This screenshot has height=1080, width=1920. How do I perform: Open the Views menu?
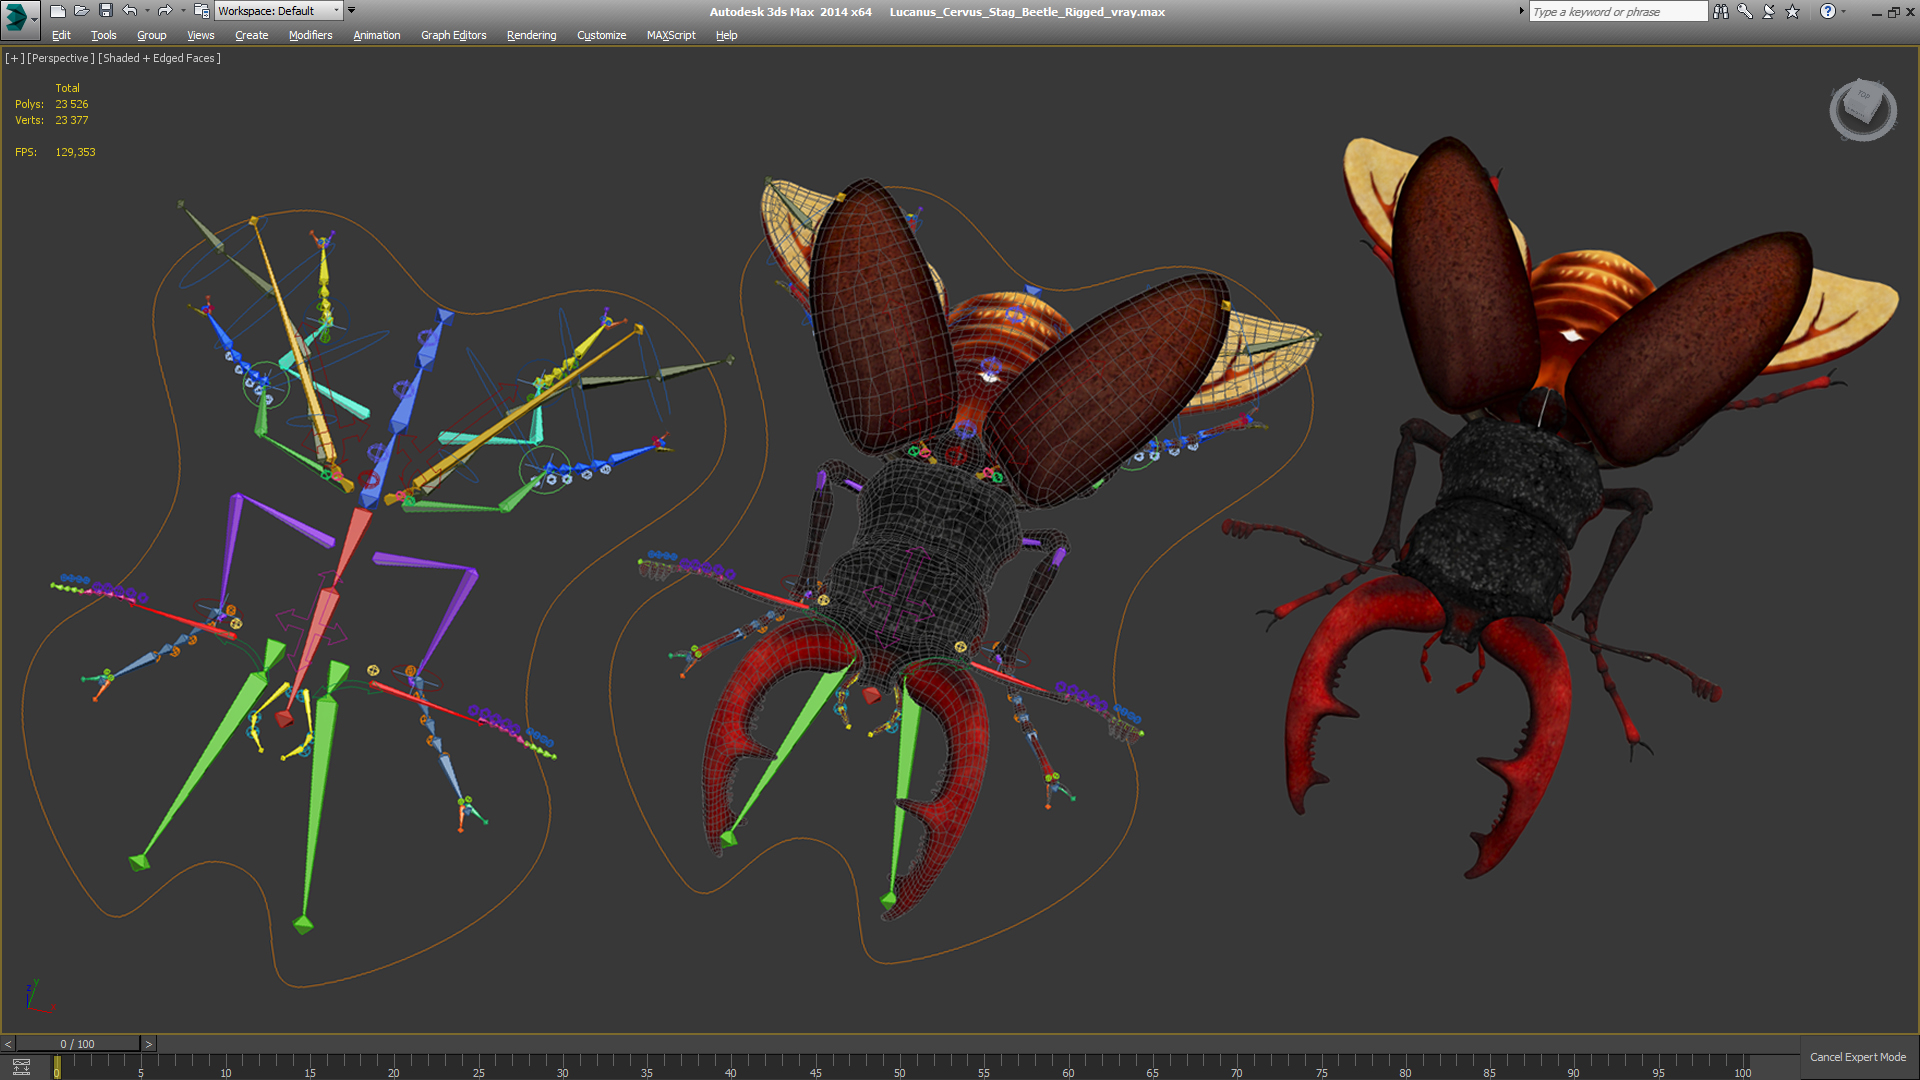(201, 35)
